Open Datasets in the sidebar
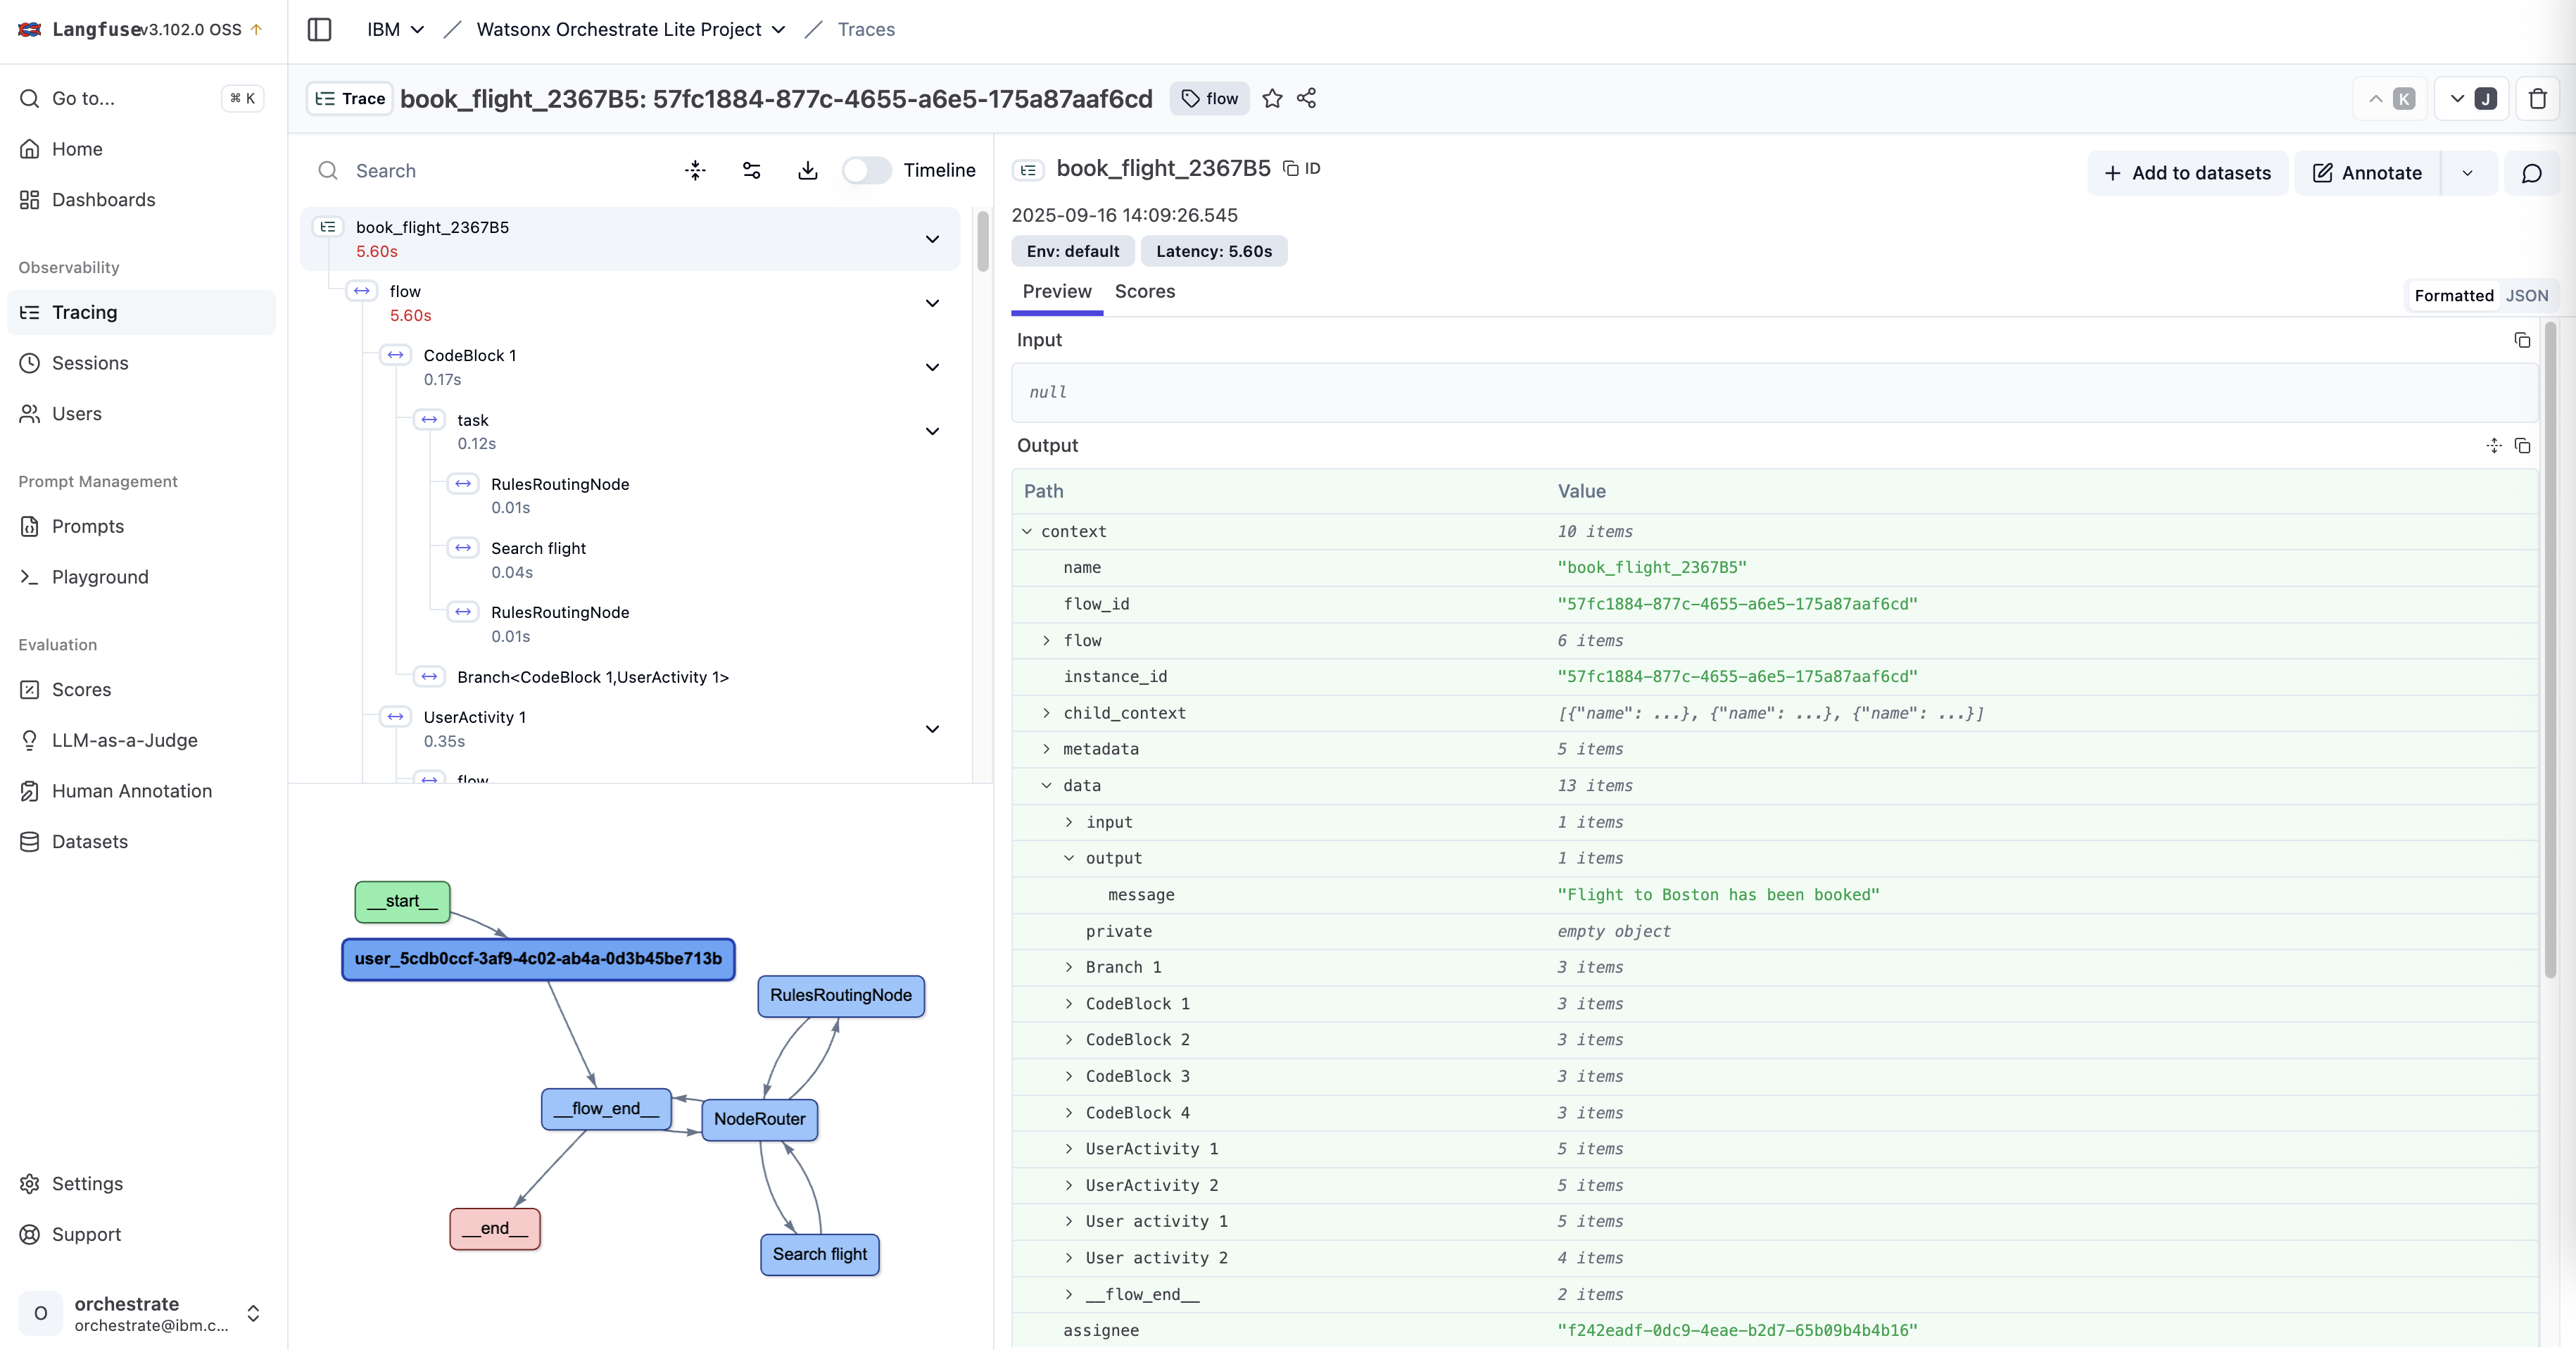The image size is (2576, 1350). 140,842
